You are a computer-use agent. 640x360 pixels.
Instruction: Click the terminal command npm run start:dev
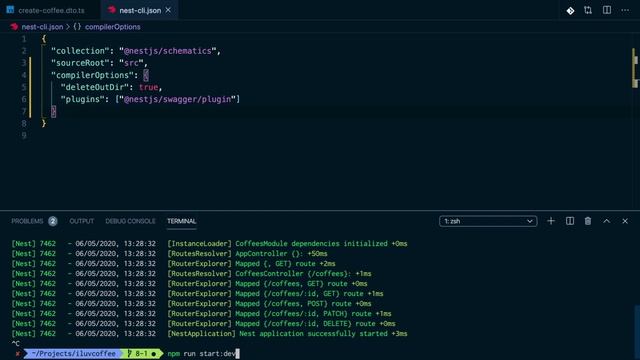[x=201, y=353]
